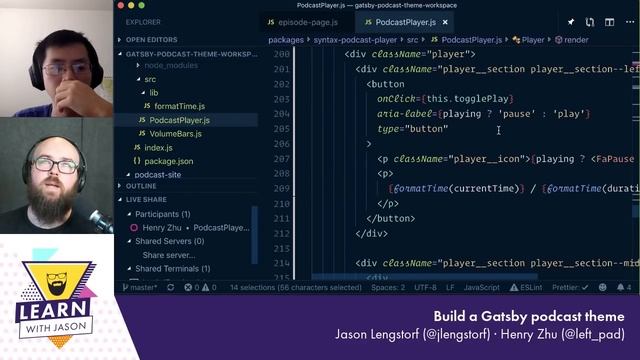Open notifications bell in status bar
This screenshot has width=640, height=360.
[x=624, y=287]
